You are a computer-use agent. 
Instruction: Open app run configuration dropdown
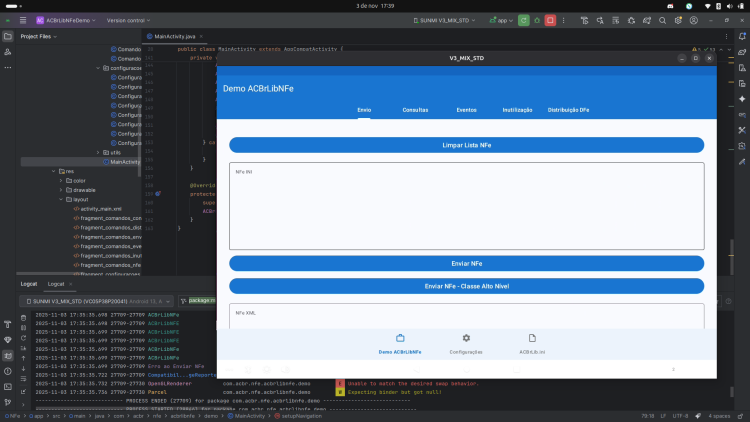coord(501,21)
